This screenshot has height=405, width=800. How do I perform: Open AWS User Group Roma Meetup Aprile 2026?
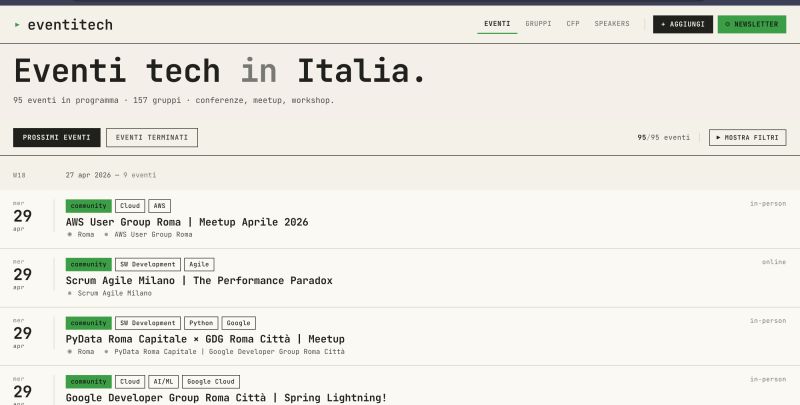click(187, 222)
